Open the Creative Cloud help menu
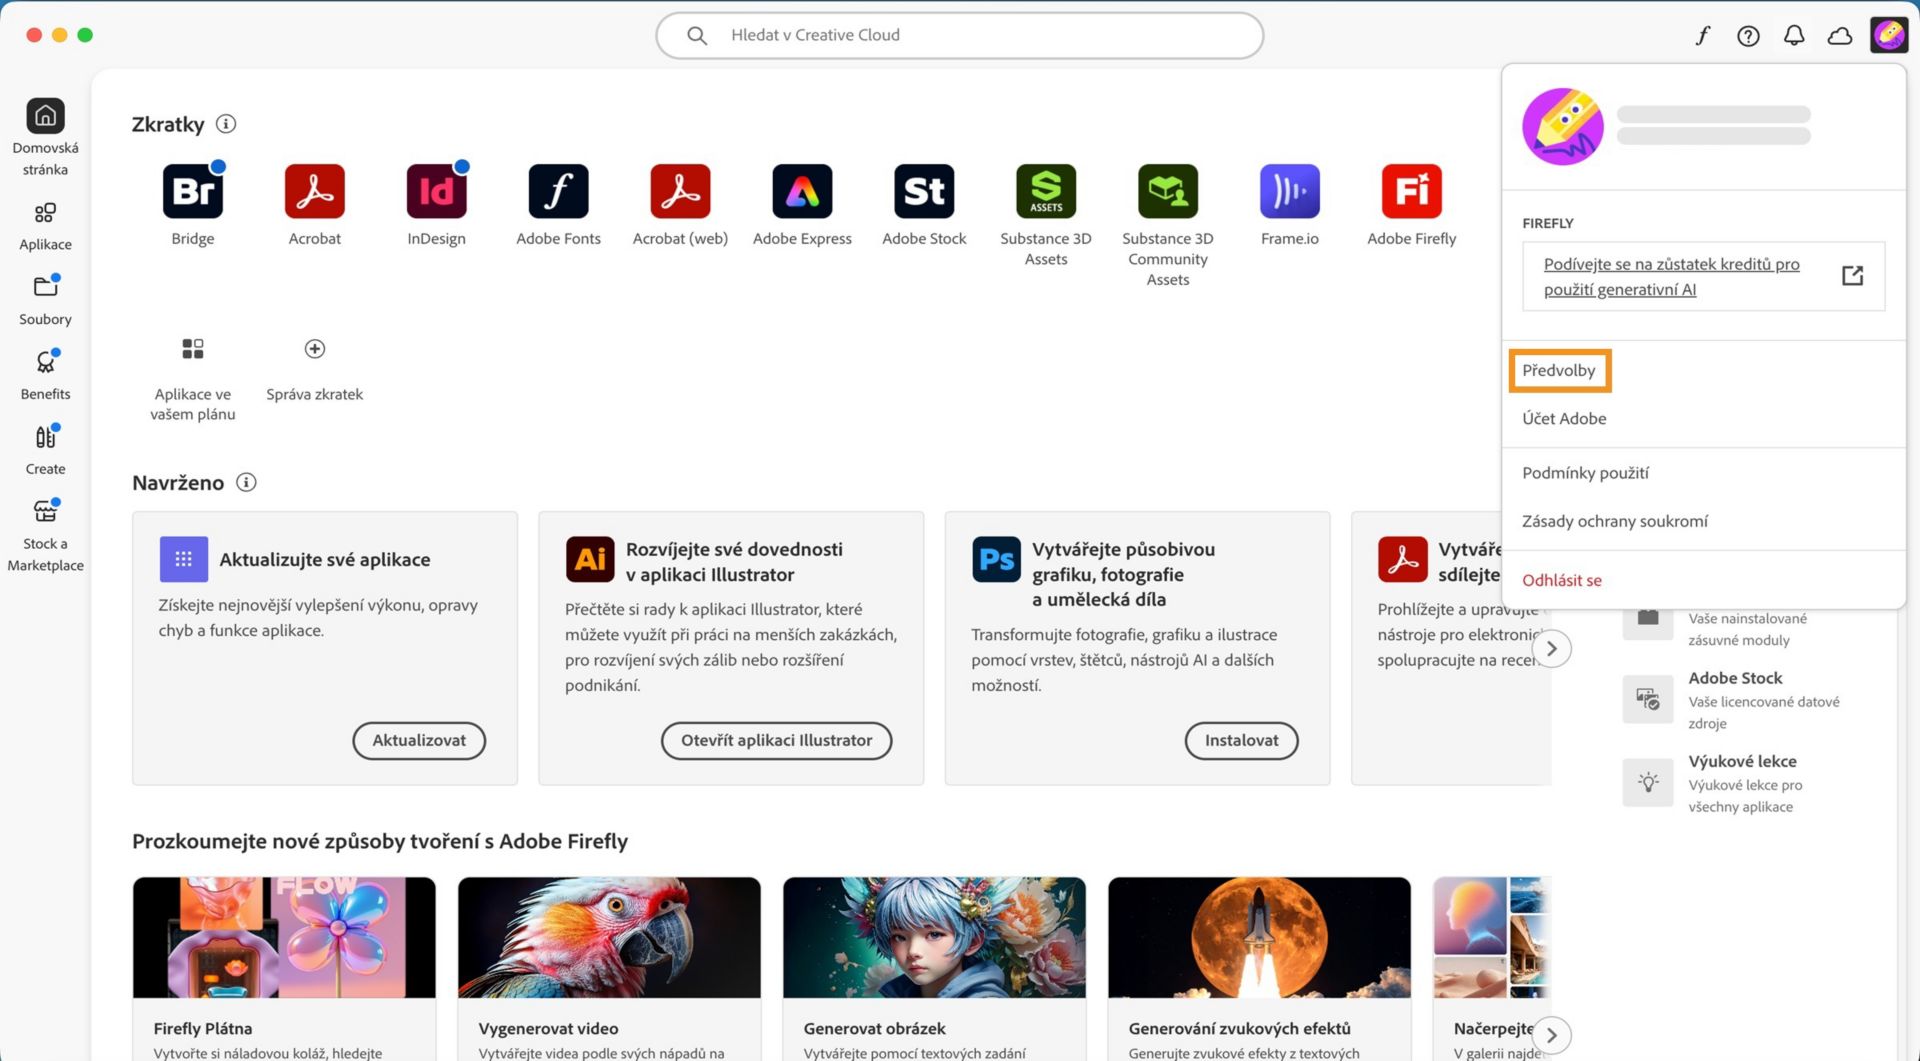Image resolution: width=1920 pixels, height=1061 pixels. tap(1749, 35)
